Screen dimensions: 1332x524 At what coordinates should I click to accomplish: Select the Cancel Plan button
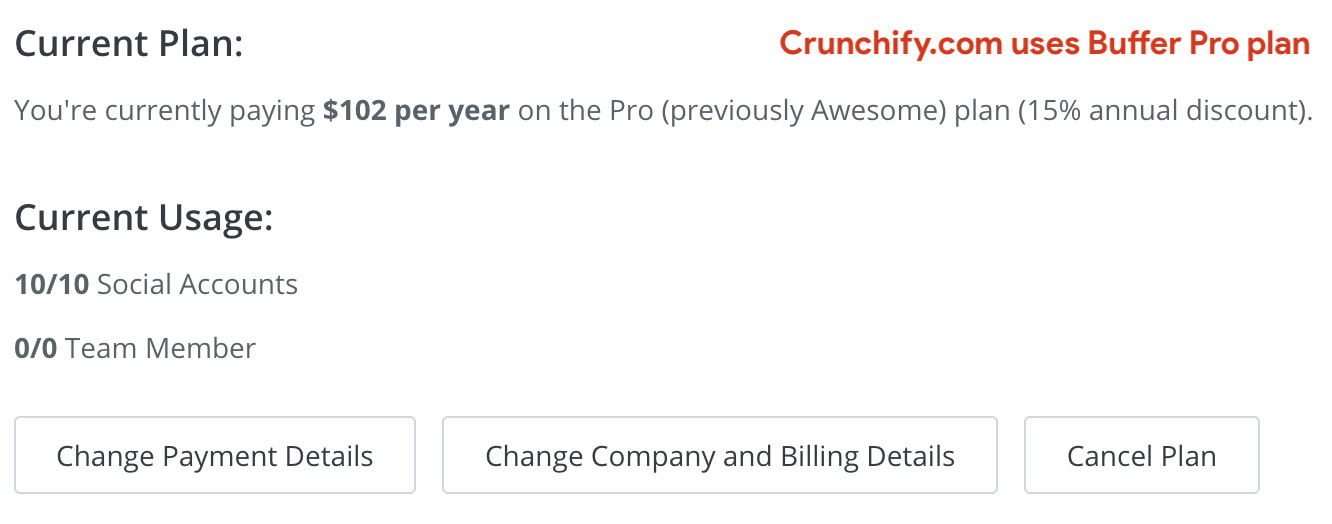tap(1142, 455)
